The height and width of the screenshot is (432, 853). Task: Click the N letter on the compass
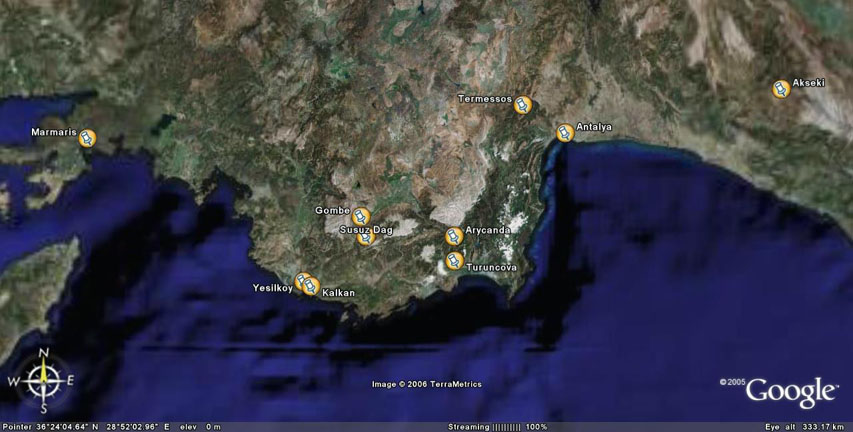coord(44,353)
